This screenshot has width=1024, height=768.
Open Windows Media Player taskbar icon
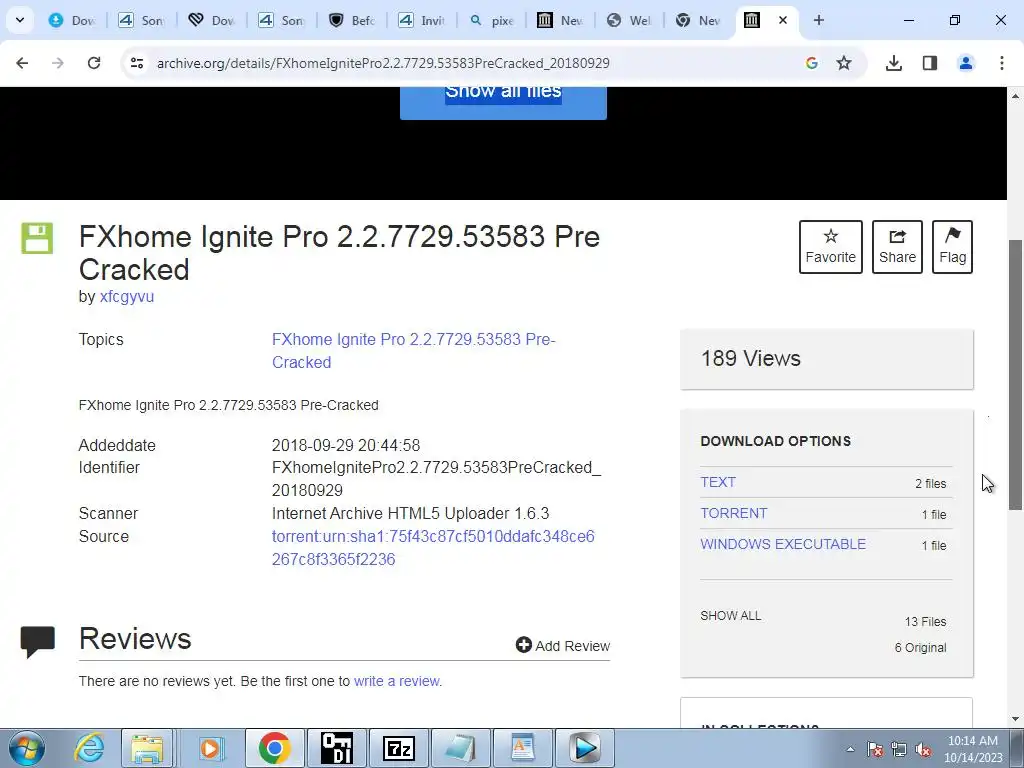click(210, 748)
